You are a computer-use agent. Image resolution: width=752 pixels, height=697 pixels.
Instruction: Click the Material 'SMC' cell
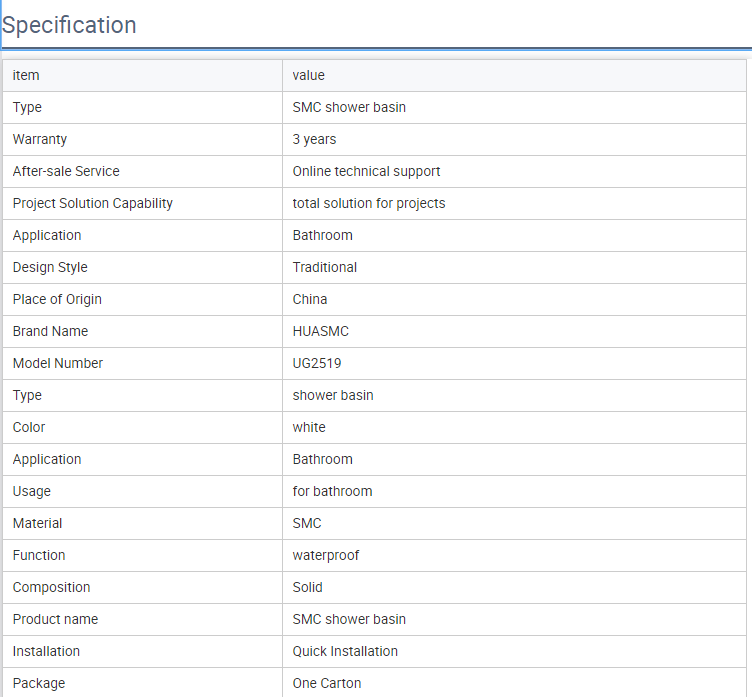(x=514, y=523)
